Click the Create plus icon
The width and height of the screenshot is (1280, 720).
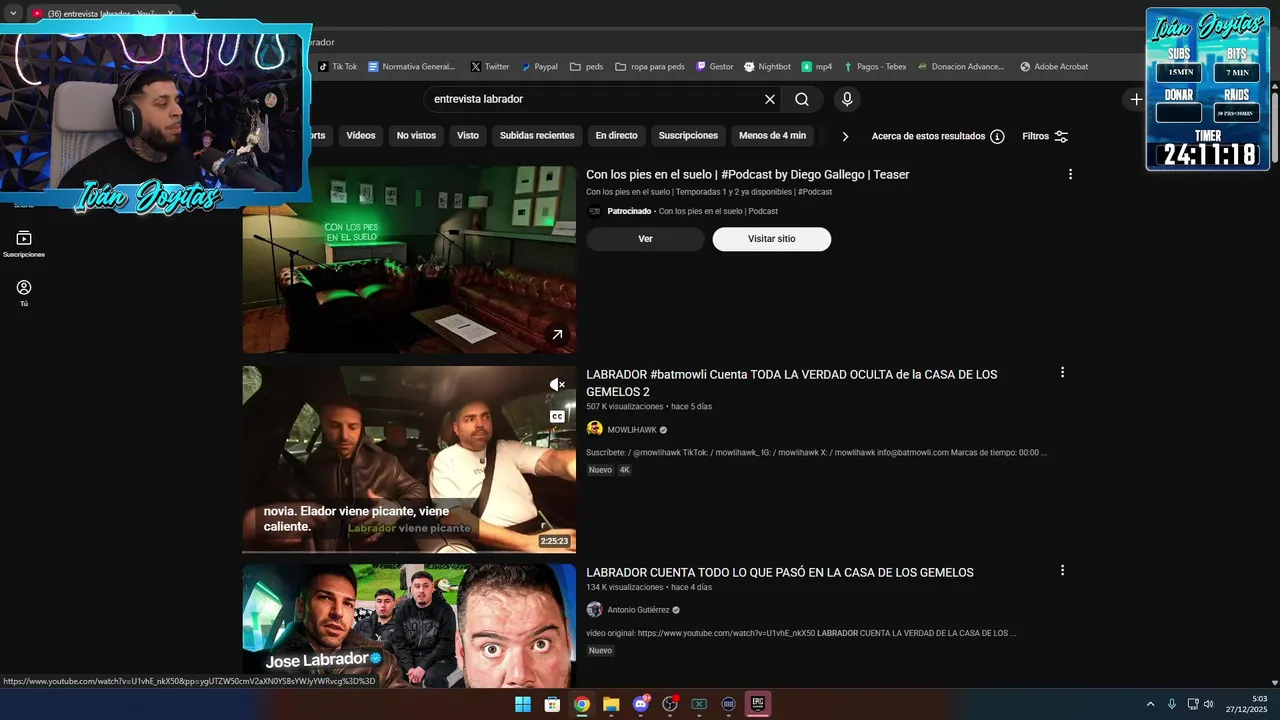1136,99
